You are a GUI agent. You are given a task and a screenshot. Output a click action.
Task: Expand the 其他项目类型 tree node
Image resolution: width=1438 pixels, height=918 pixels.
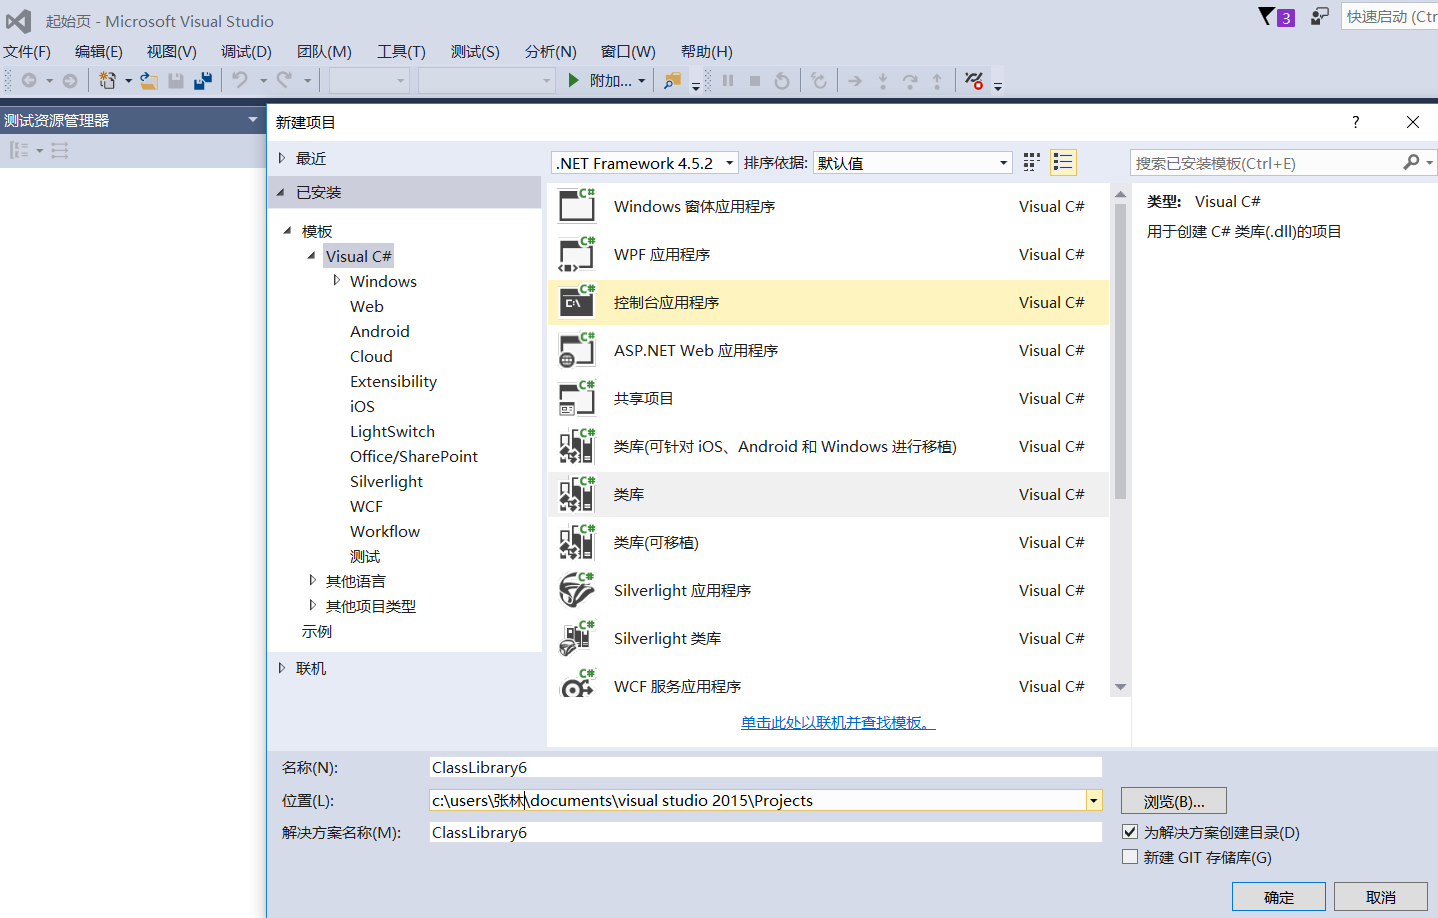pyautogui.click(x=312, y=605)
